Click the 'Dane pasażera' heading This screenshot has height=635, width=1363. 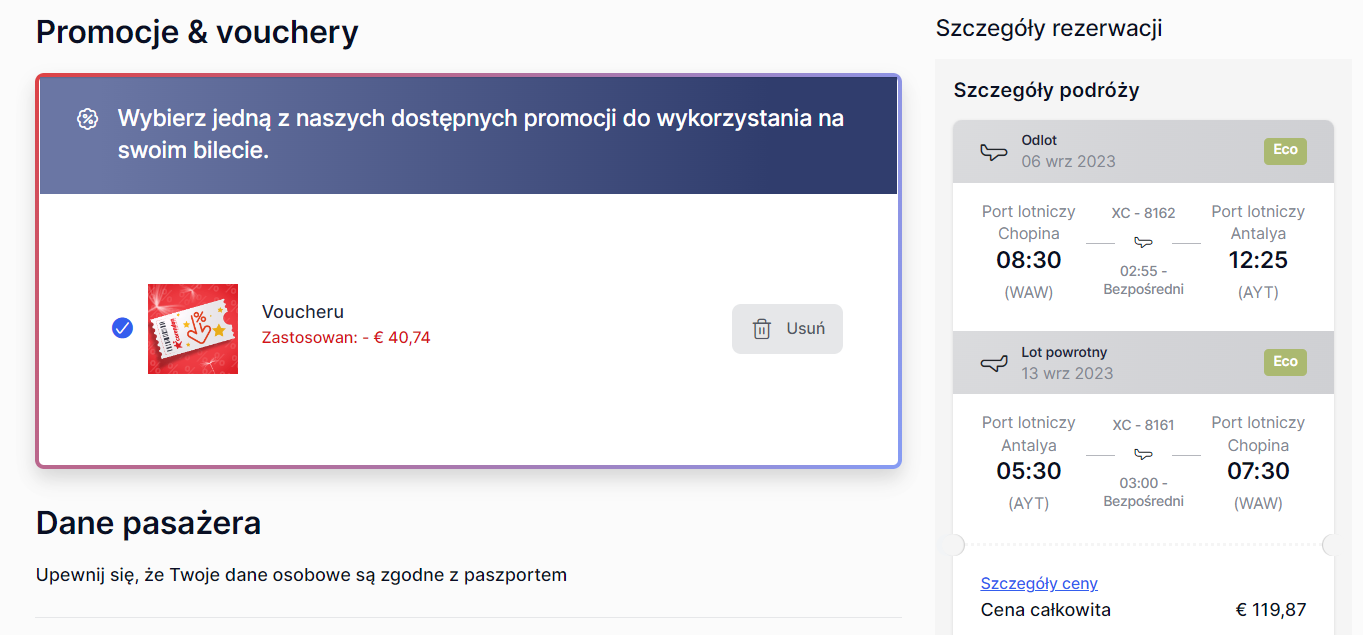coord(149,522)
